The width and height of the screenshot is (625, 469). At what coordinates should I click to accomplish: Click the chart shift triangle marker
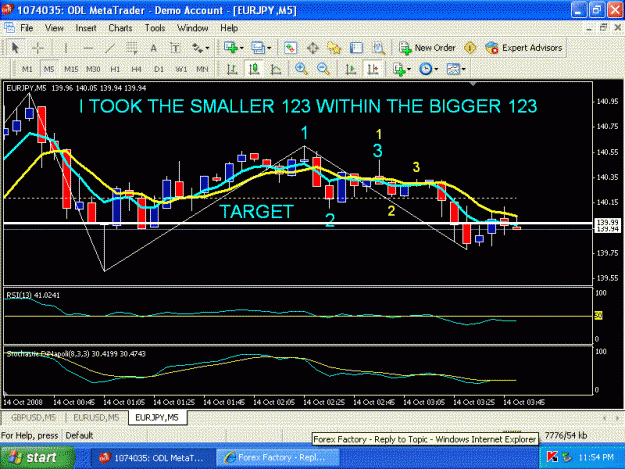[473, 84]
